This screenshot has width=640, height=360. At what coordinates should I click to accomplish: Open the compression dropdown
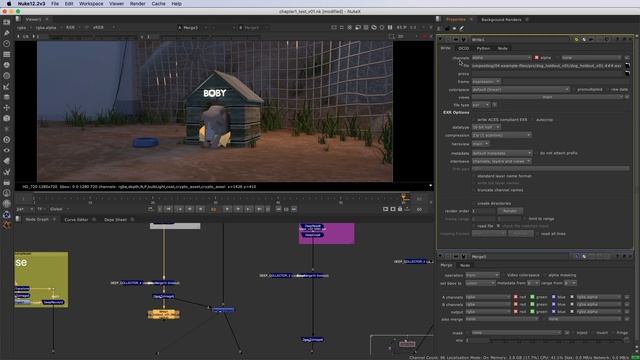coord(502,135)
